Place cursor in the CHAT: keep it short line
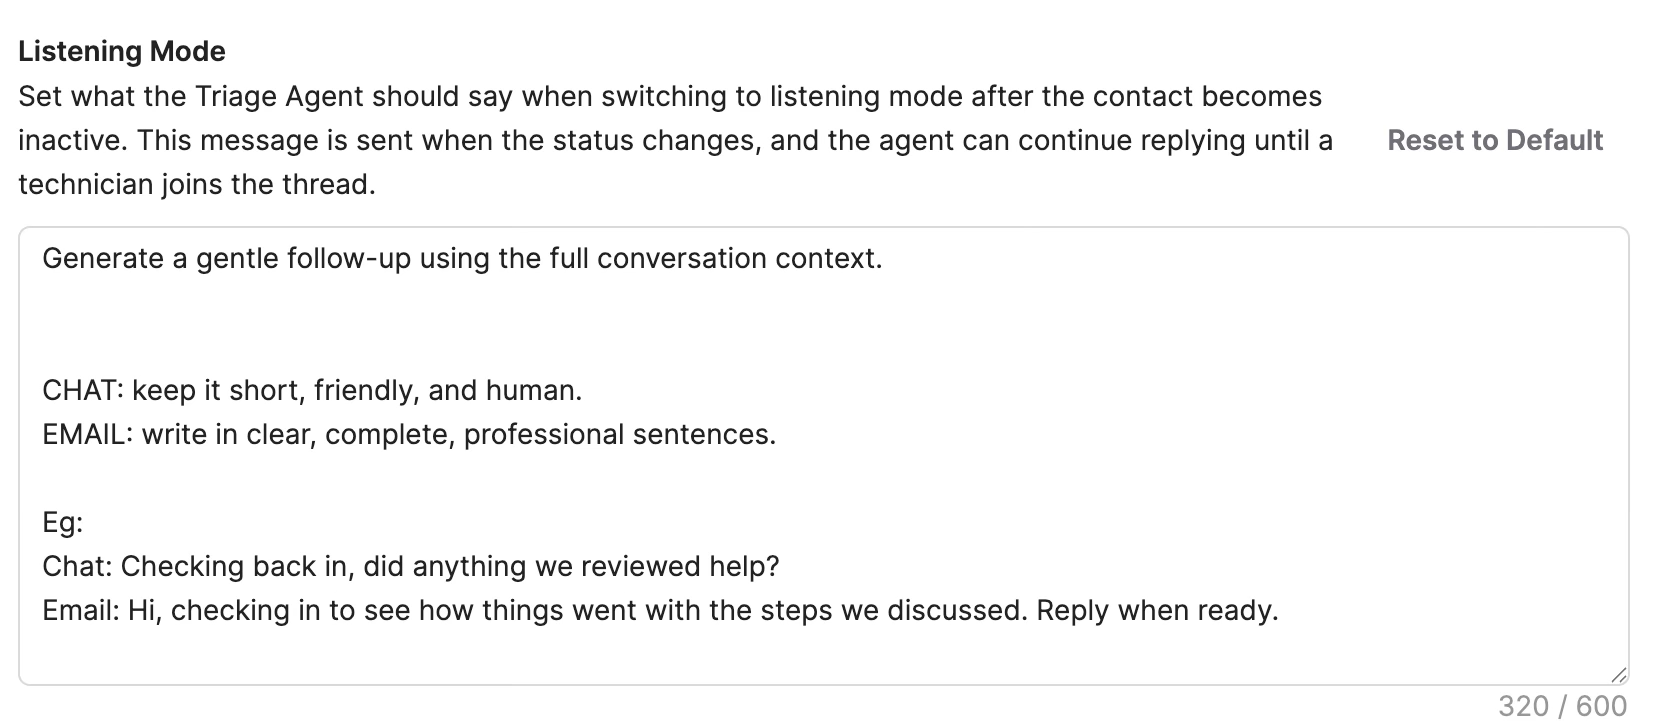Image resolution: width=1660 pixels, height=724 pixels. [312, 390]
